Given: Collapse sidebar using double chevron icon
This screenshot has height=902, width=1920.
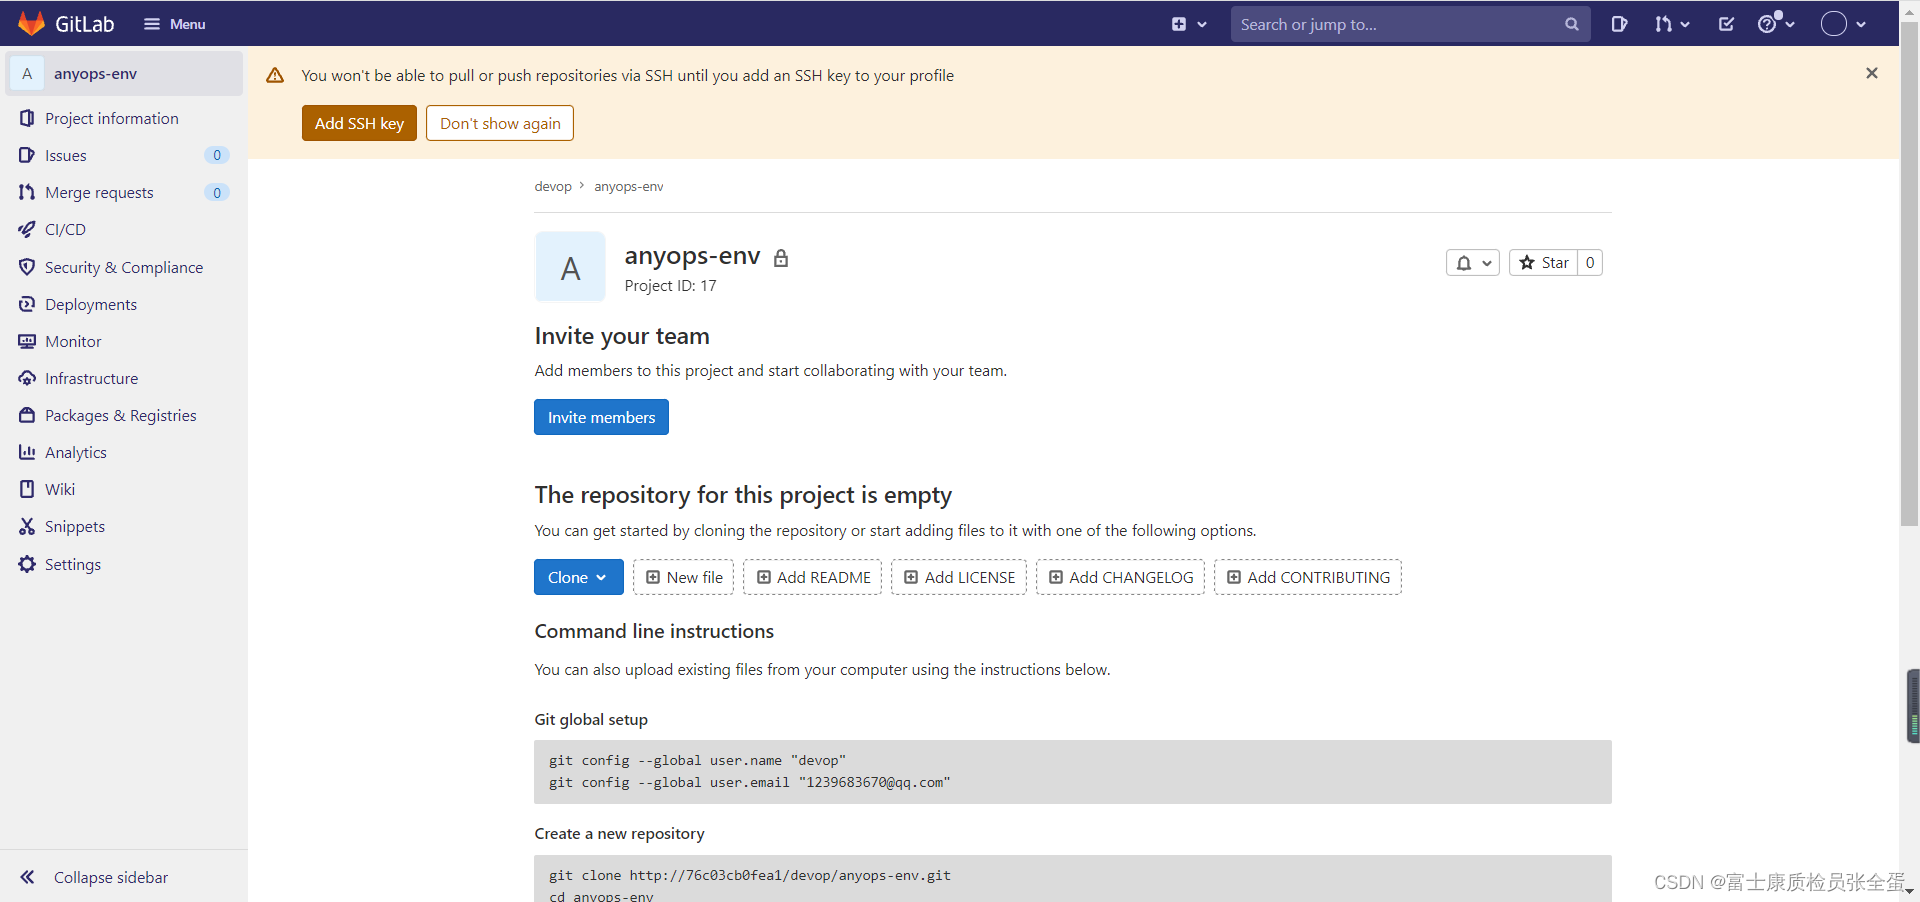Looking at the screenshot, I should point(28,877).
